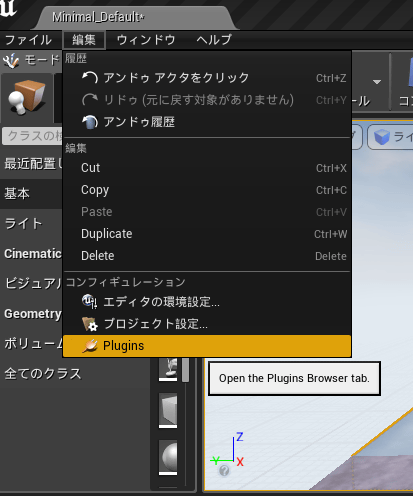Select the ボリューム category
The width and height of the screenshot is (413, 496).
31,344
